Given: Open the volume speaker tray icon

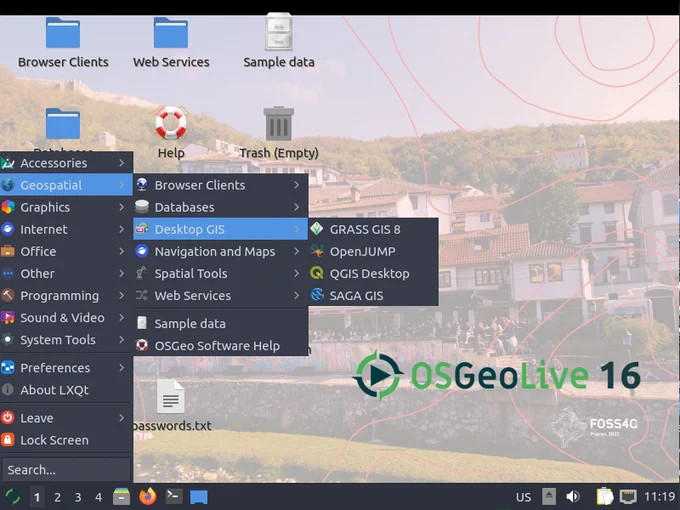Looking at the screenshot, I should 573,497.
